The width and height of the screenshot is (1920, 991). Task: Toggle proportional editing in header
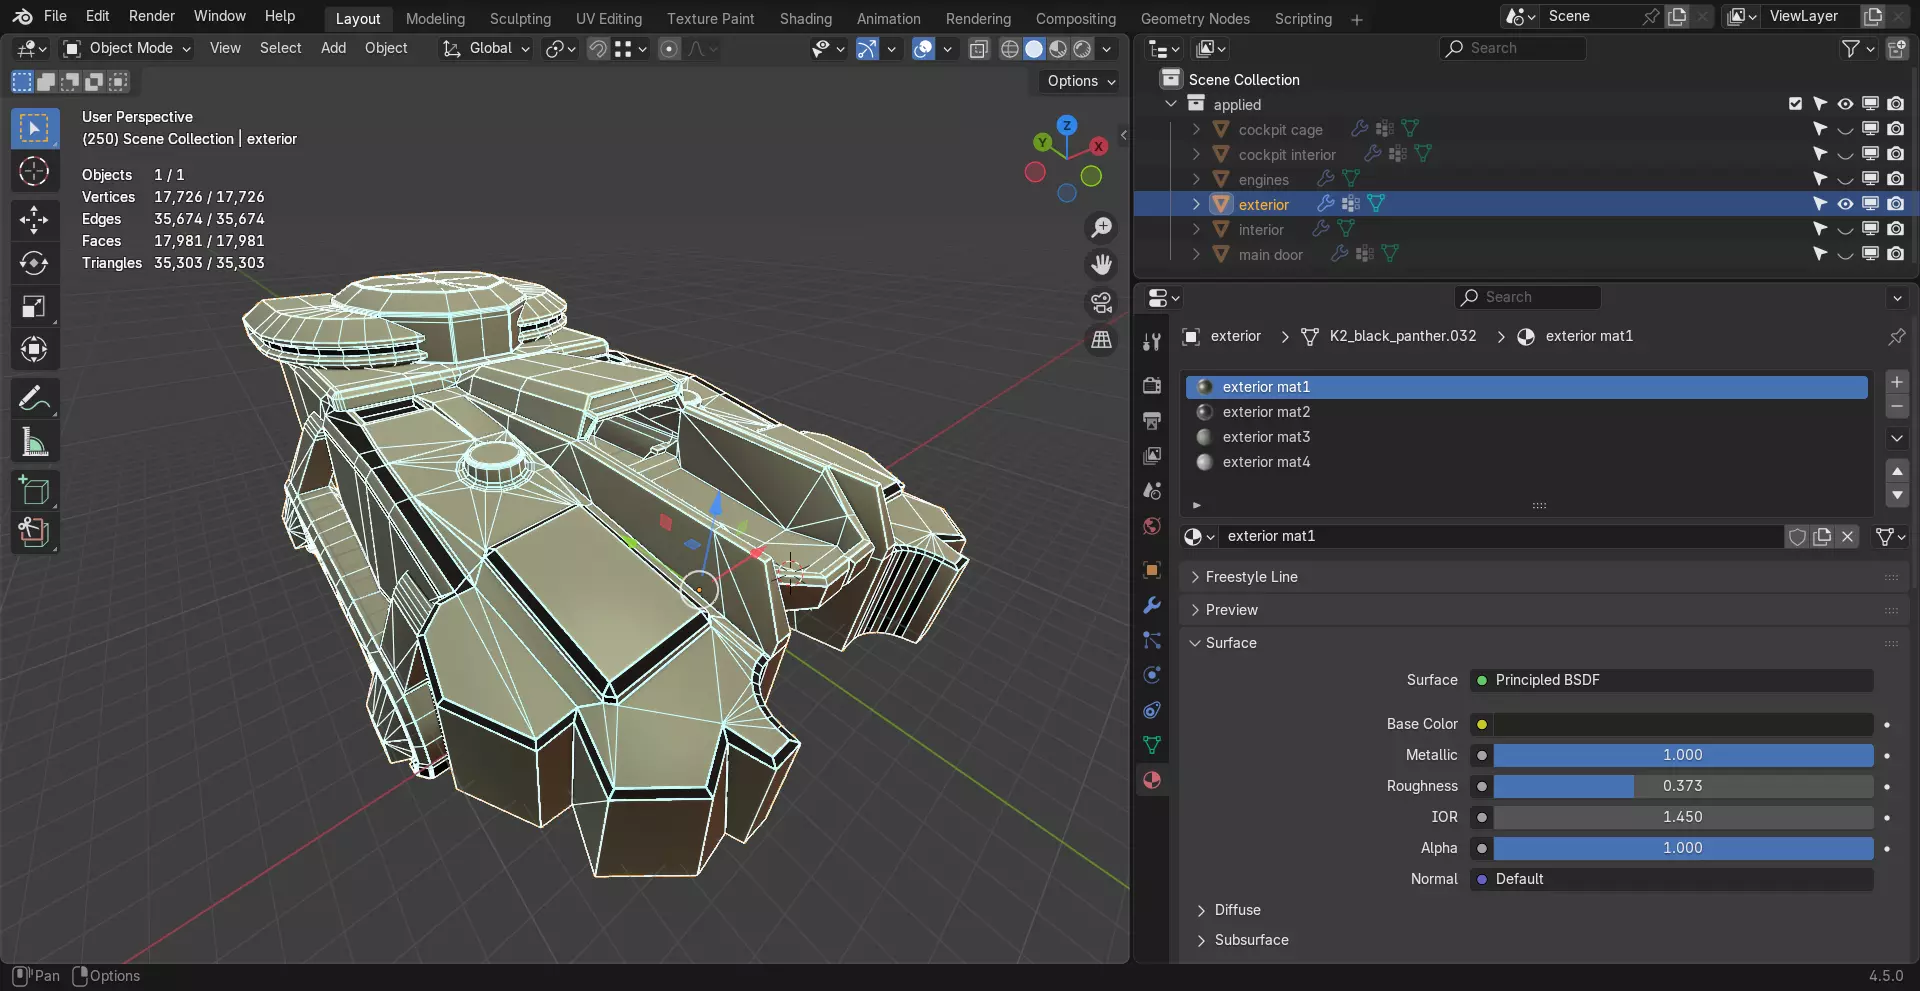pyautogui.click(x=669, y=48)
